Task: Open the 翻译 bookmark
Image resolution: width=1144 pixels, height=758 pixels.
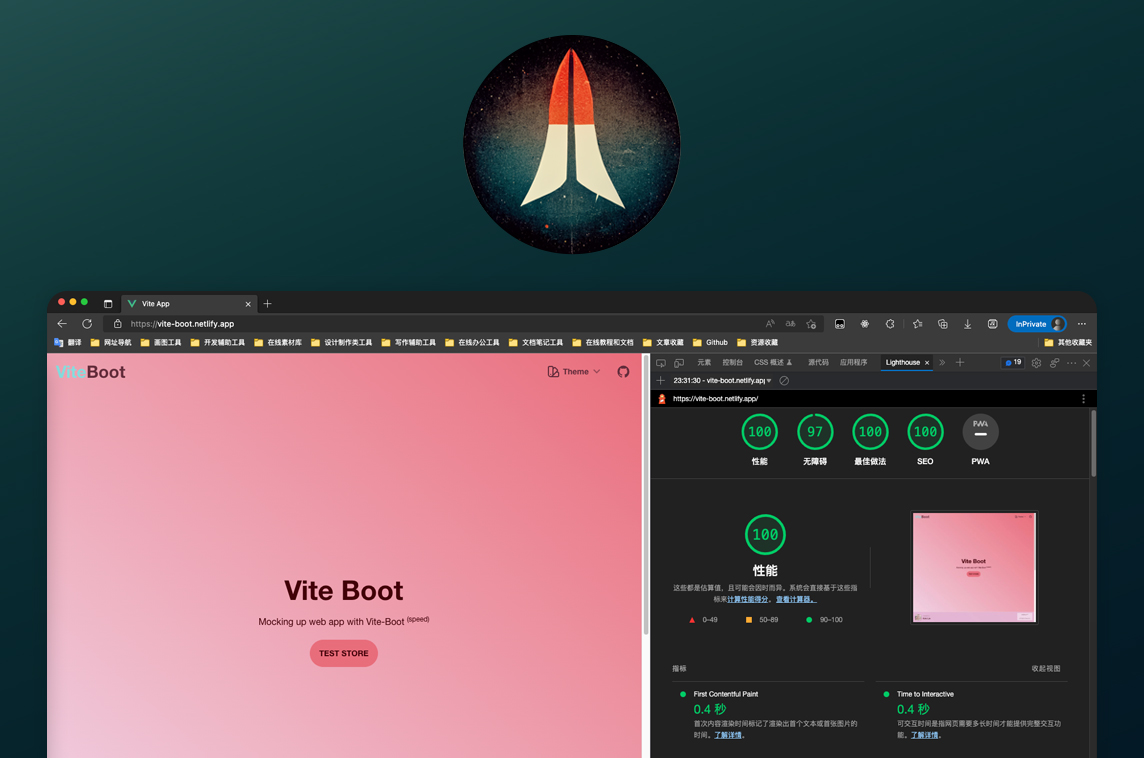Action: (67, 342)
